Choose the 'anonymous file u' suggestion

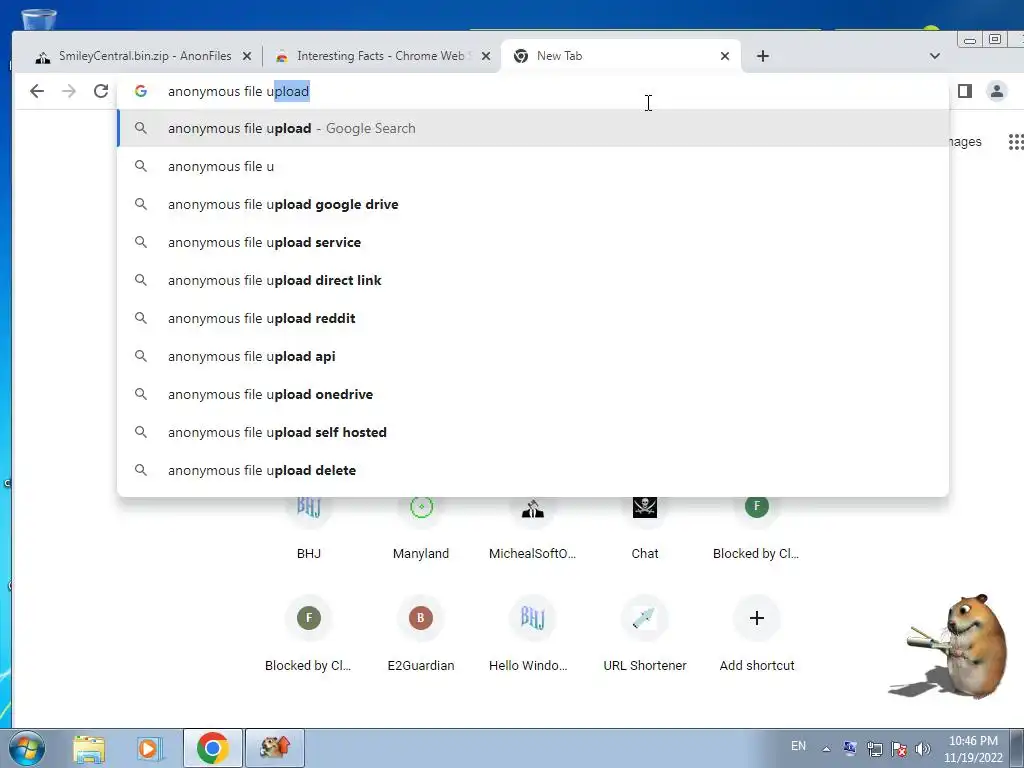pos(532,167)
